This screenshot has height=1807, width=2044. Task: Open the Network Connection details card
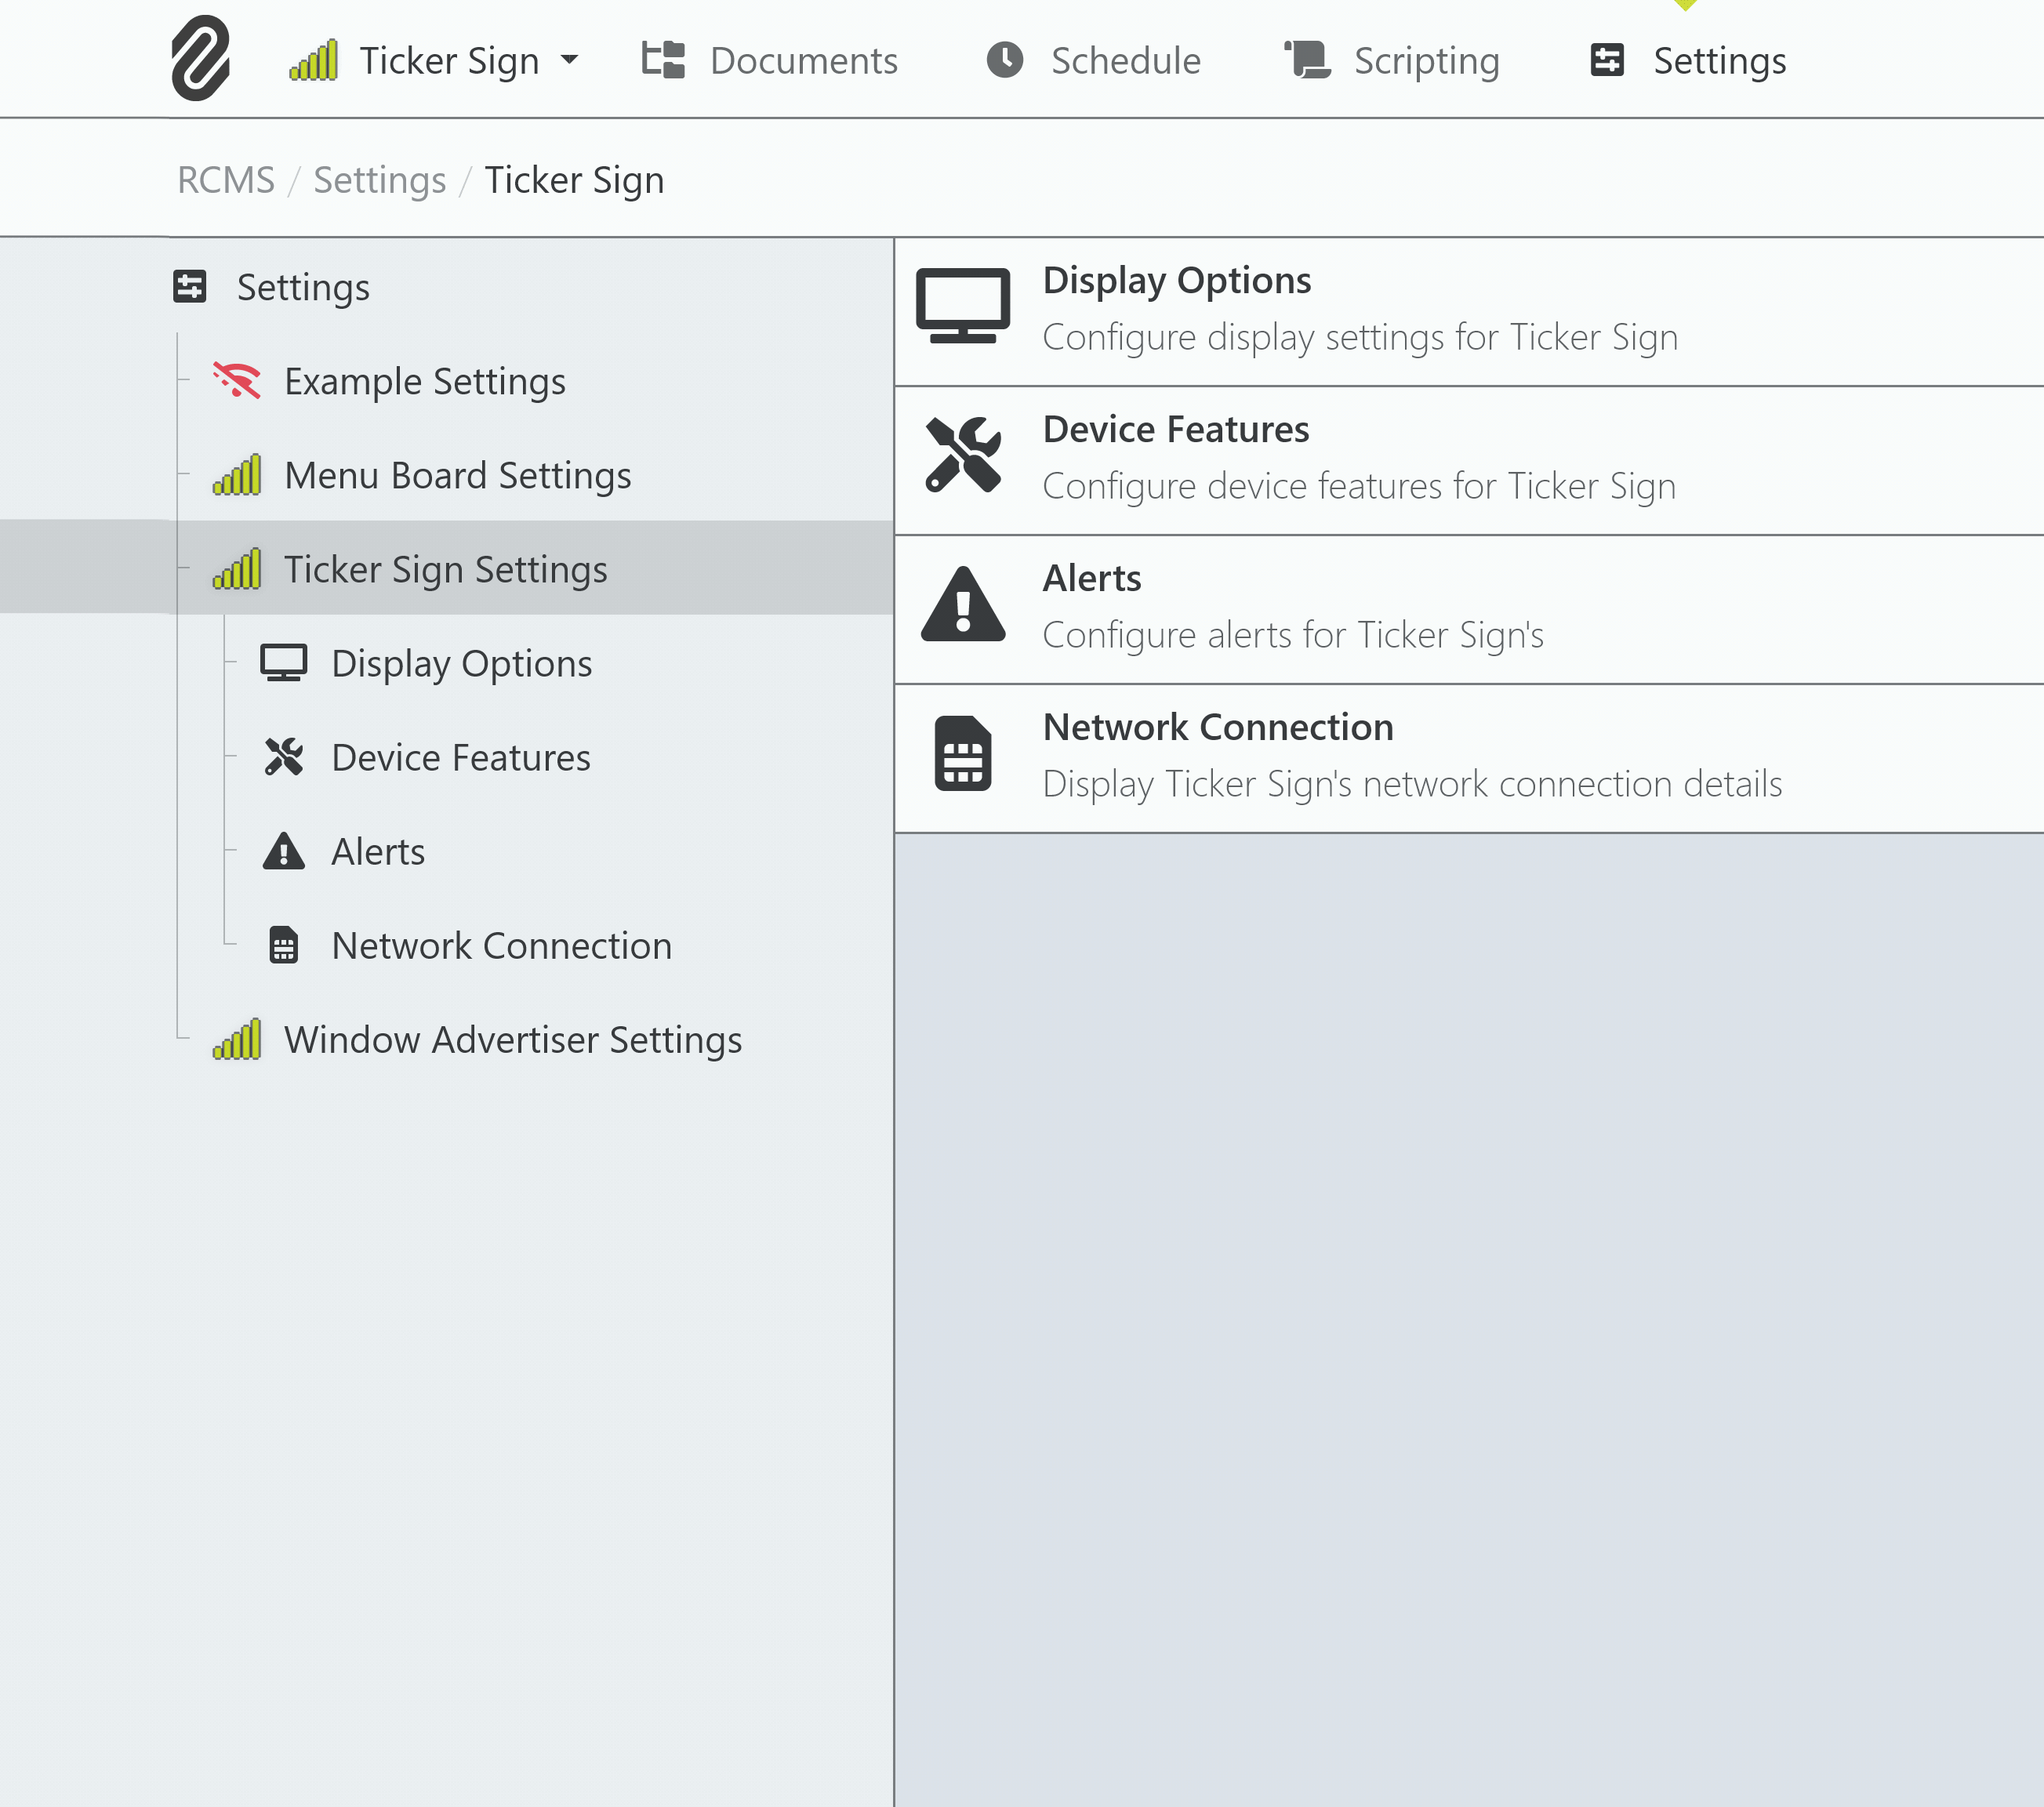click(1412, 757)
